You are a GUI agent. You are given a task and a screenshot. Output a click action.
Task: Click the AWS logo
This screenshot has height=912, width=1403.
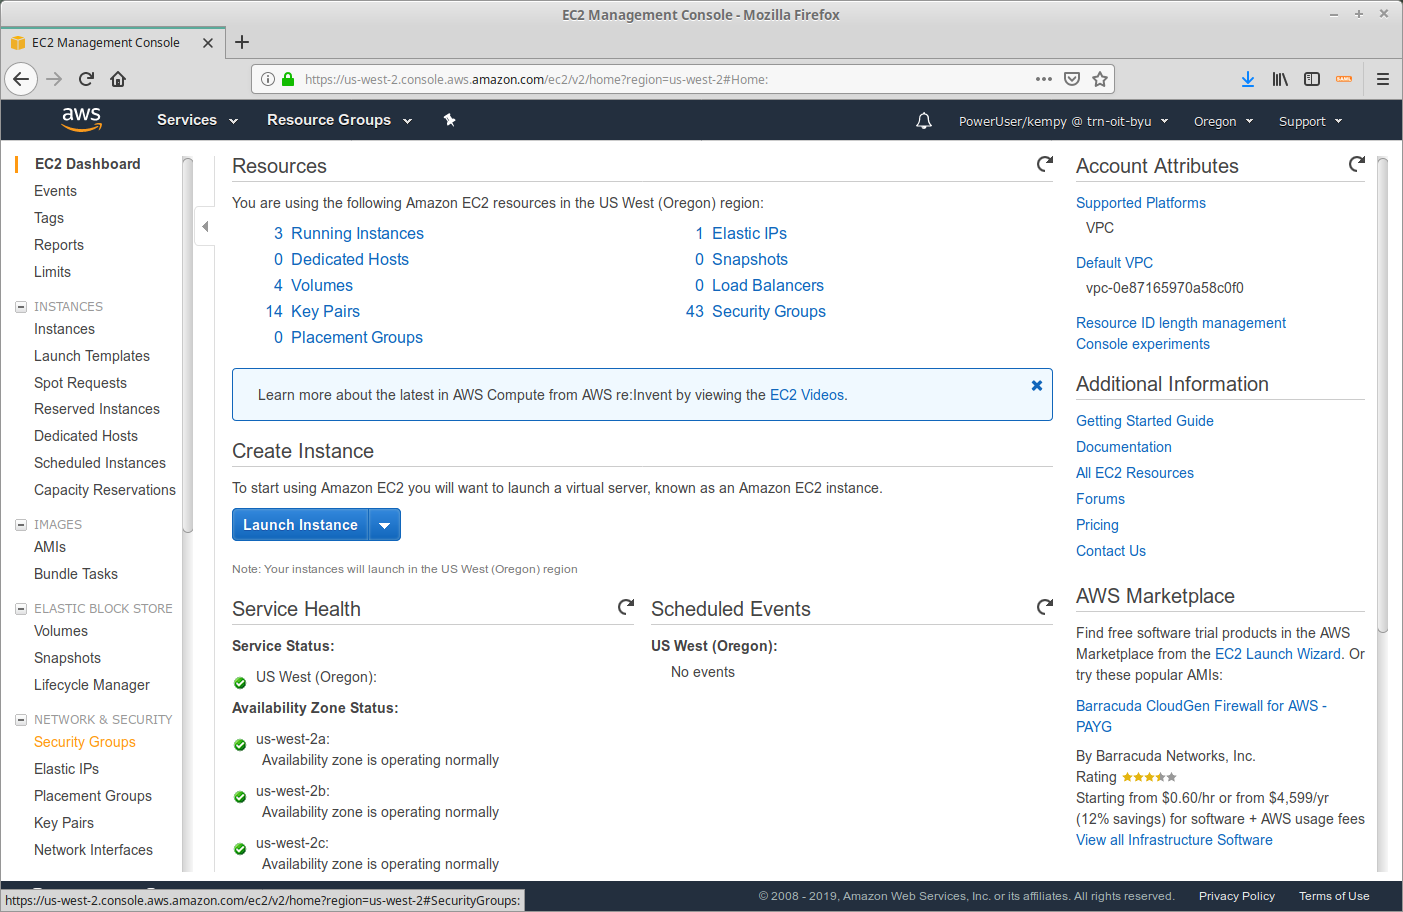[81, 120]
